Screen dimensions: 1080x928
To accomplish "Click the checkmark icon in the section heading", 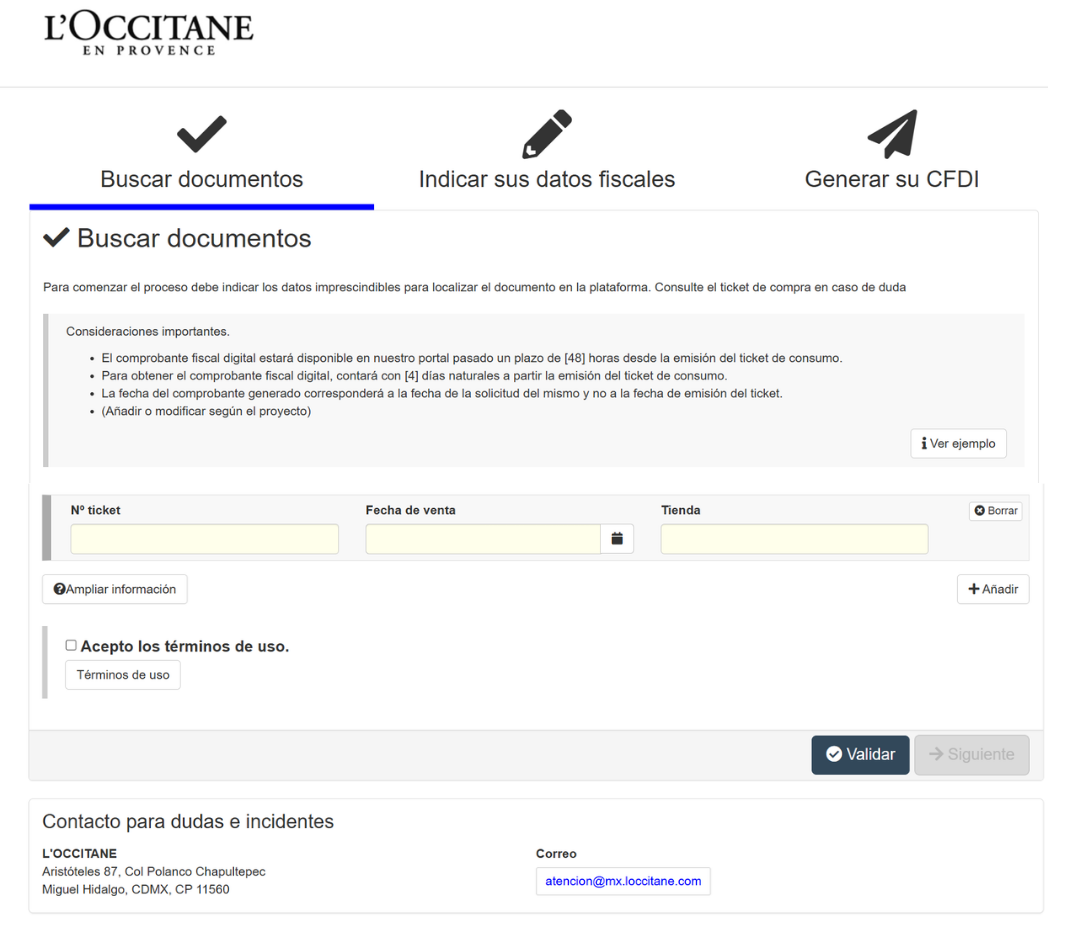I will (57, 238).
